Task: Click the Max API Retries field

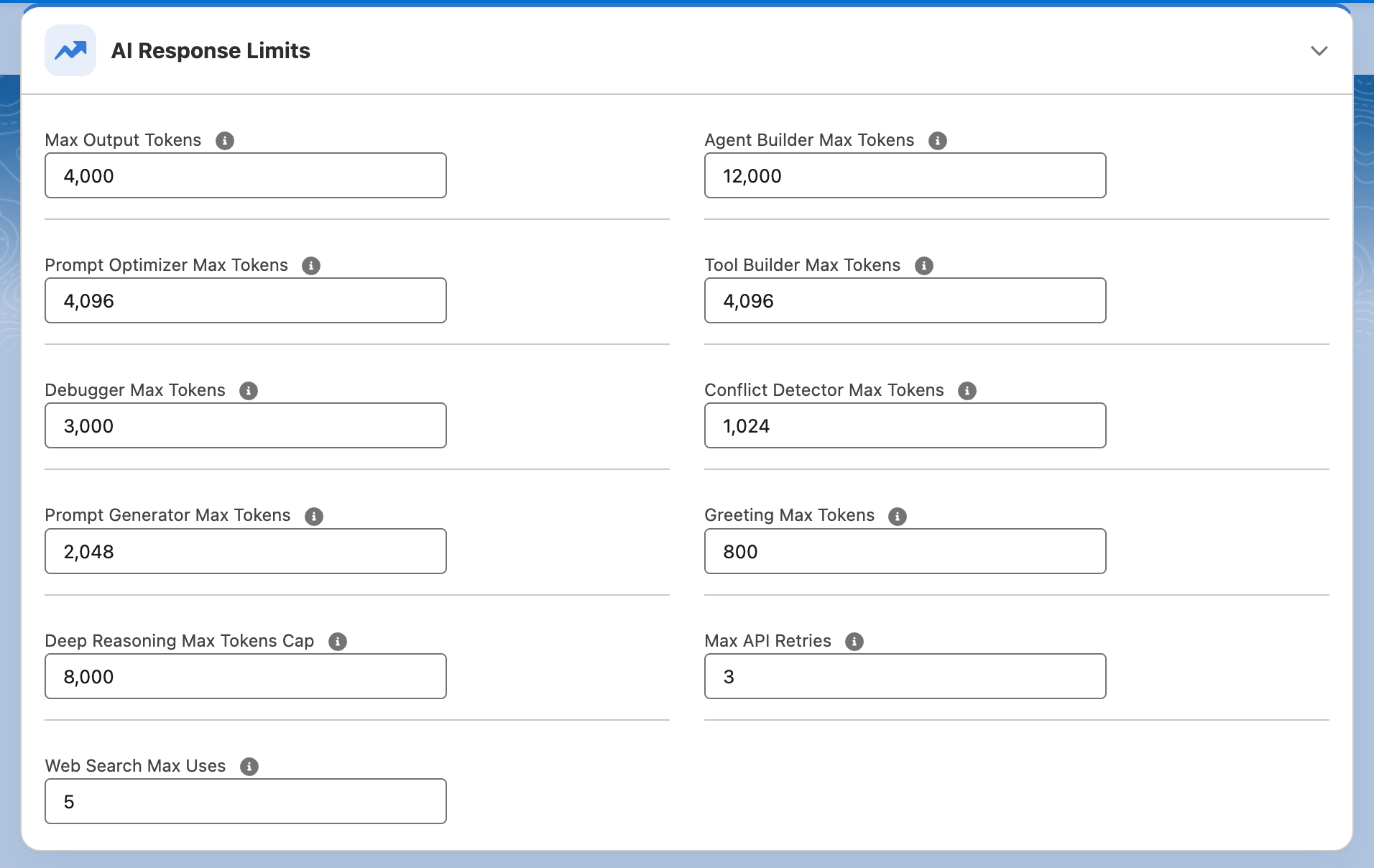Action: coord(905,676)
